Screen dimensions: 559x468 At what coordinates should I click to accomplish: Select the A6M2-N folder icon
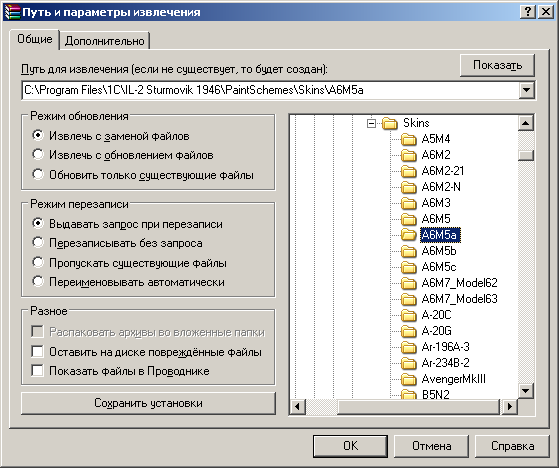pos(409,187)
